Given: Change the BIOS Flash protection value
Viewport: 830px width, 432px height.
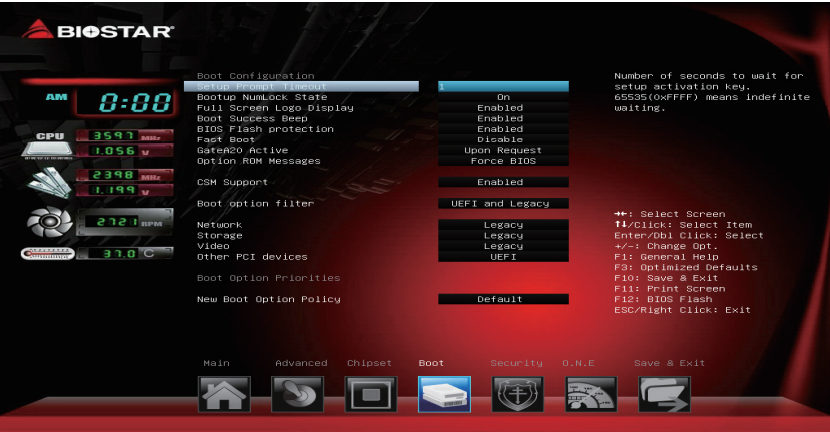Looking at the screenshot, I should 503,129.
